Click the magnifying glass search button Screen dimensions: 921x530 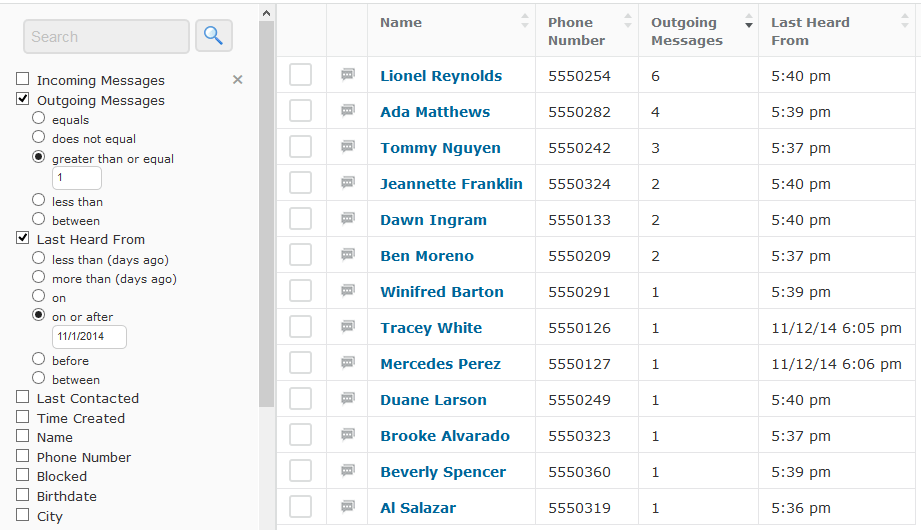tap(214, 36)
